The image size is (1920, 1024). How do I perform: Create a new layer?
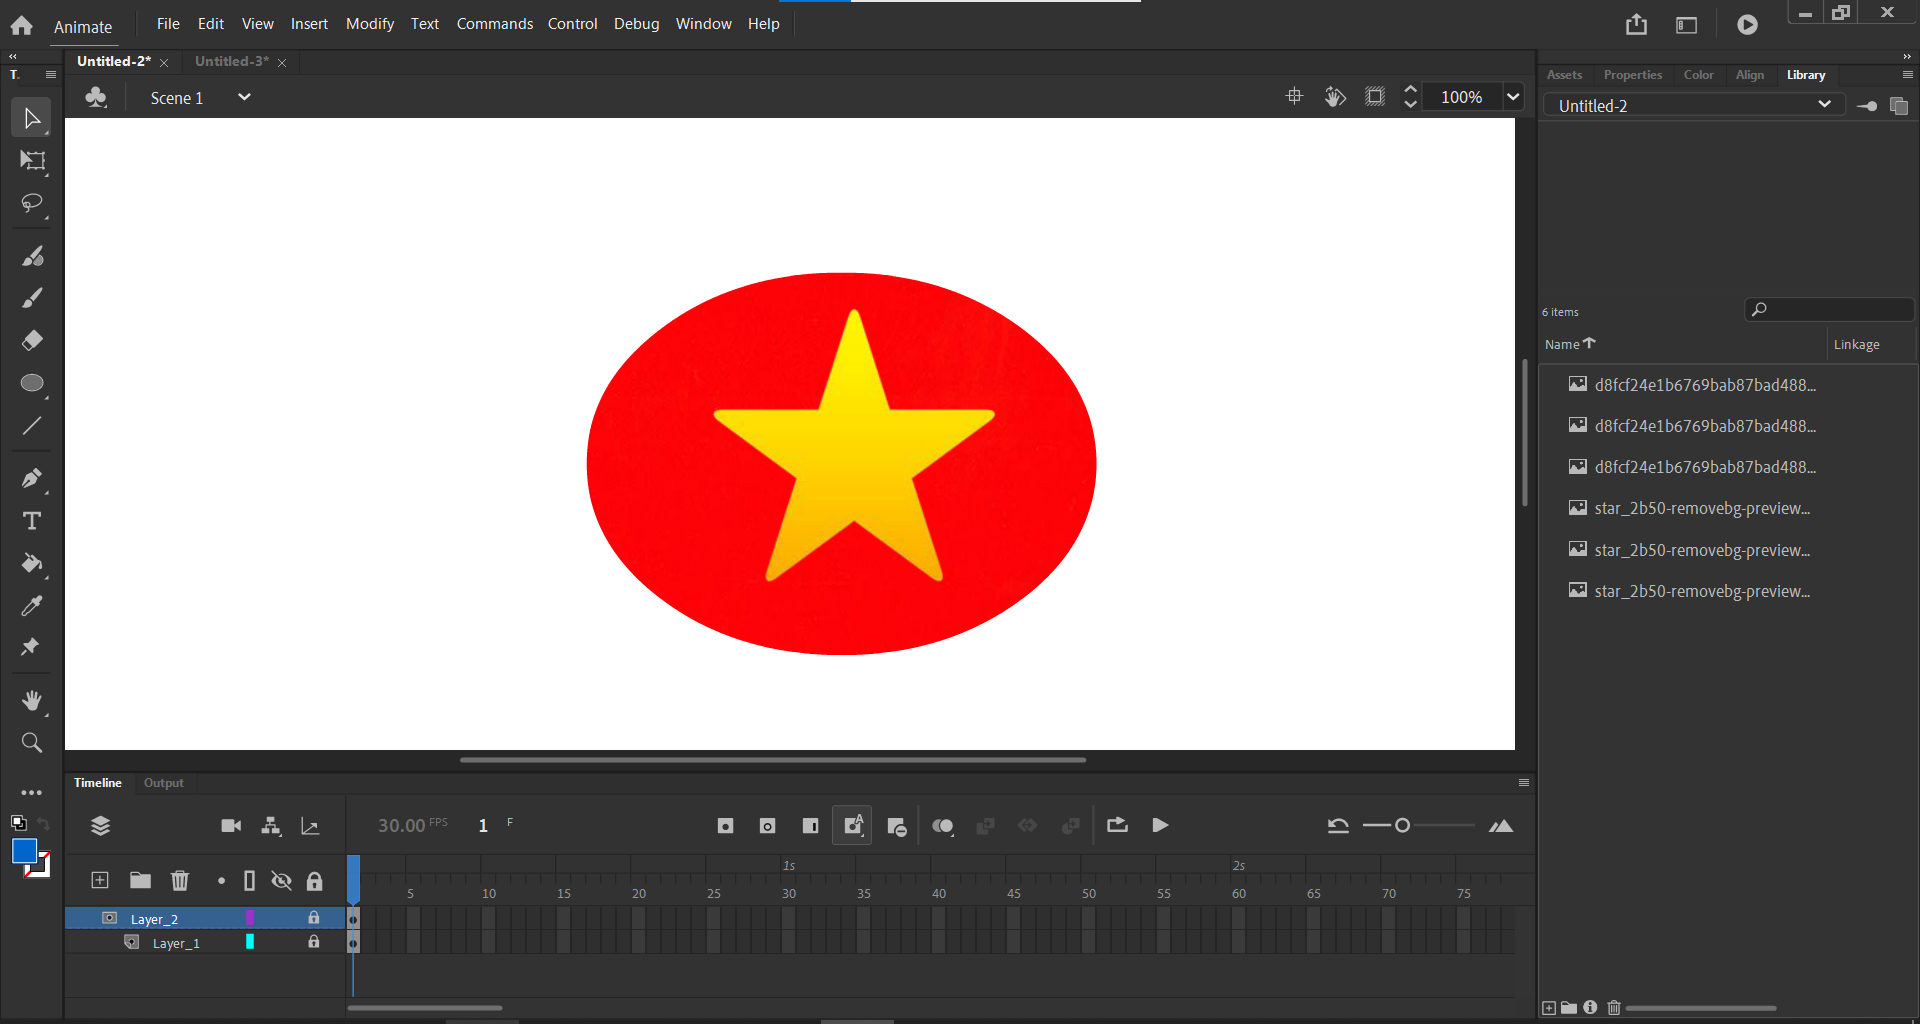tap(99, 881)
